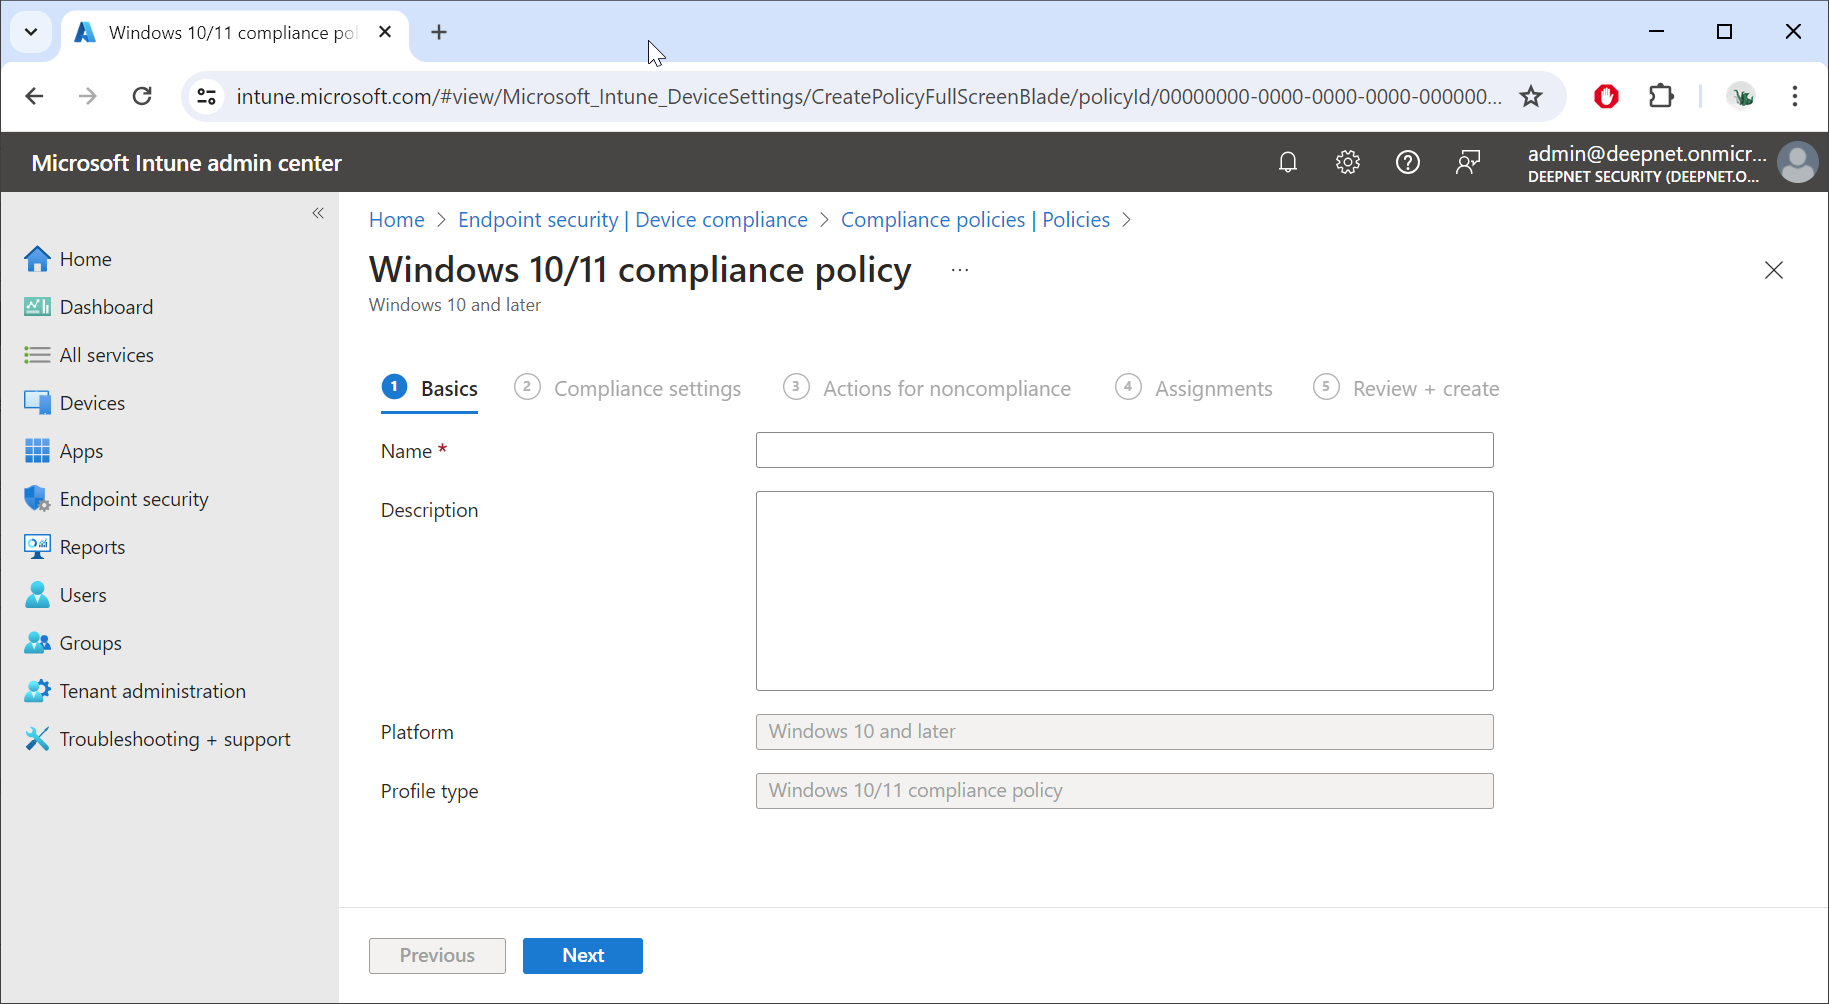Screen dimensions: 1829x1004
Task: Open the portal settings gear icon
Action: point(1348,162)
